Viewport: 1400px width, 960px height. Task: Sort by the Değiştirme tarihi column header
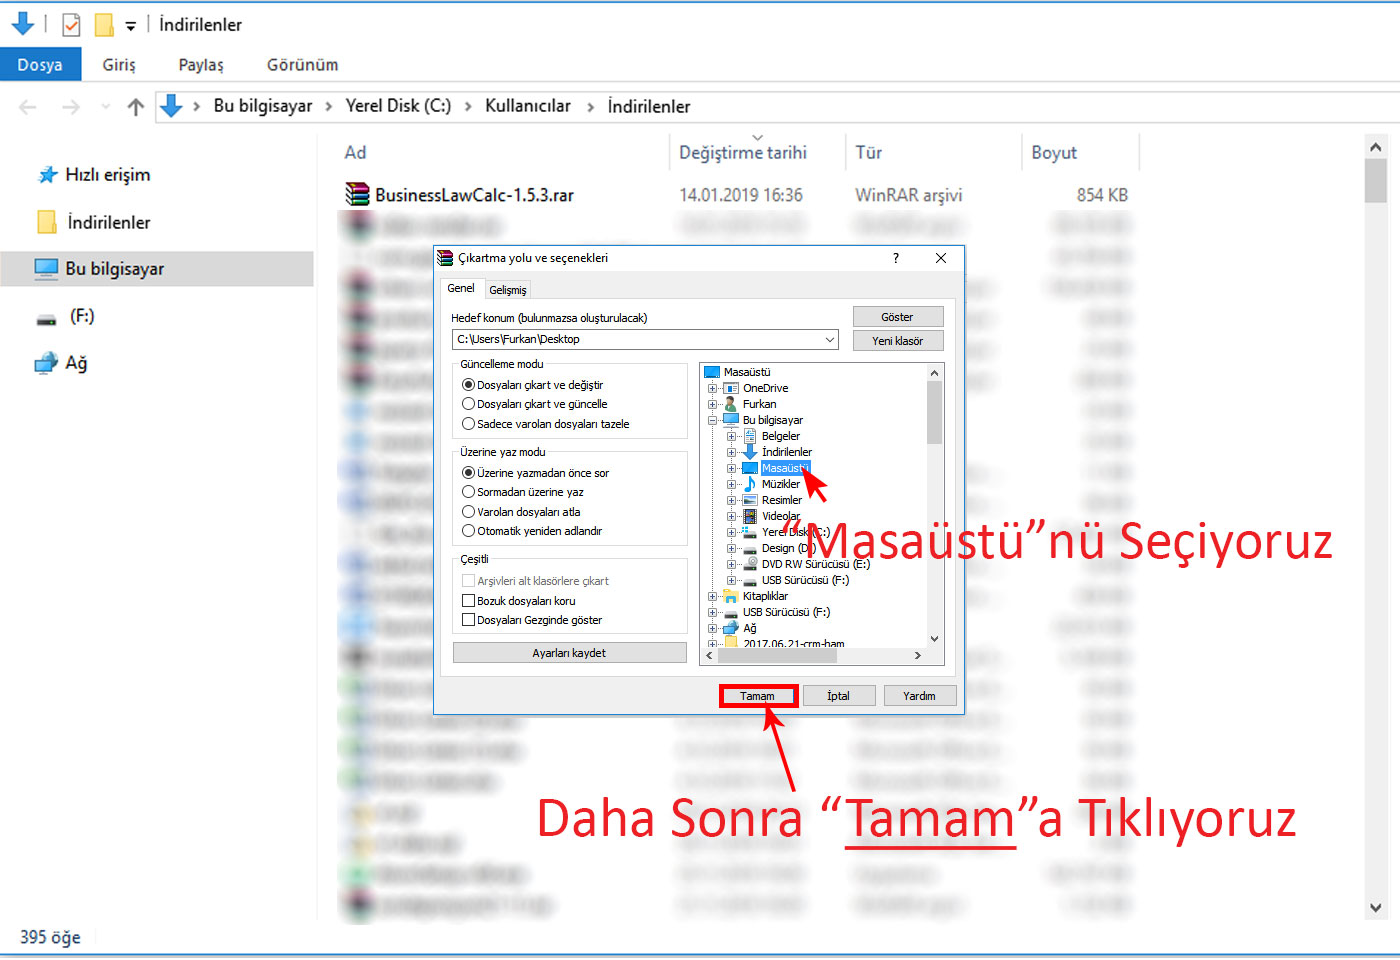tap(742, 153)
